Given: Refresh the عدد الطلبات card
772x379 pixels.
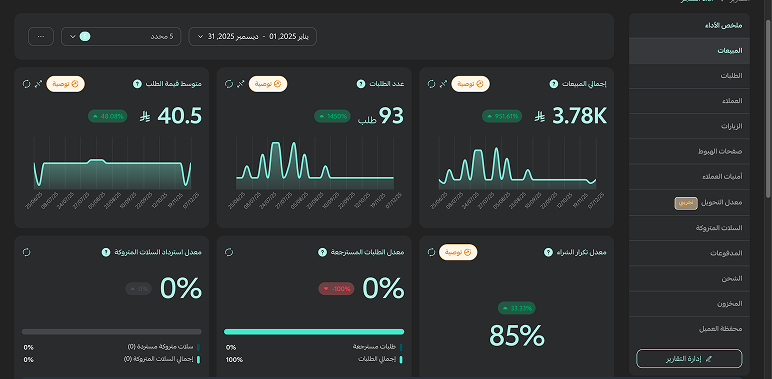Looking at the screenshot, I should click(228, 84).
